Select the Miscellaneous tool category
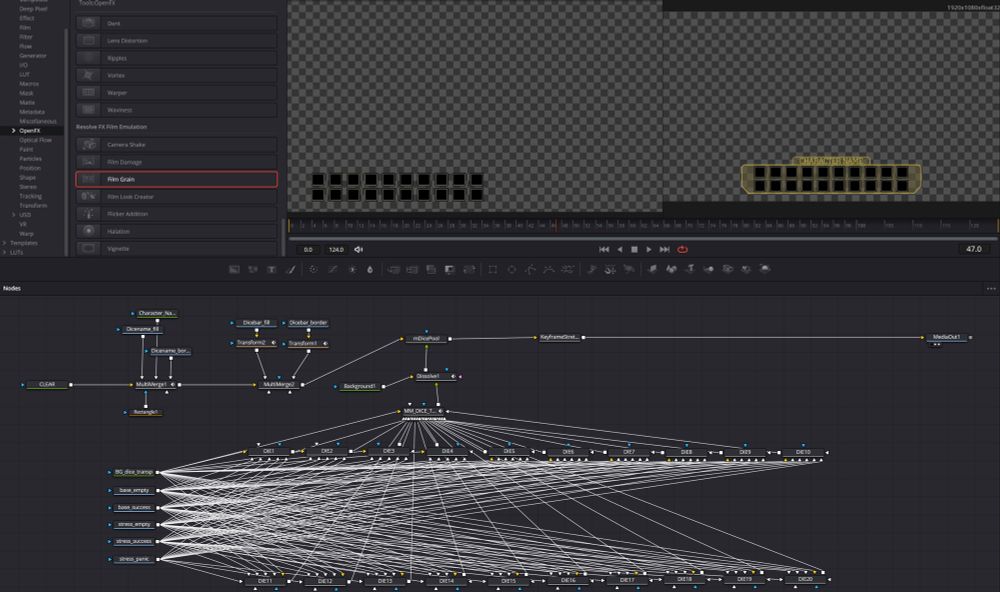The height and width of the screenshot is (592, 1000). click(38, 121)
